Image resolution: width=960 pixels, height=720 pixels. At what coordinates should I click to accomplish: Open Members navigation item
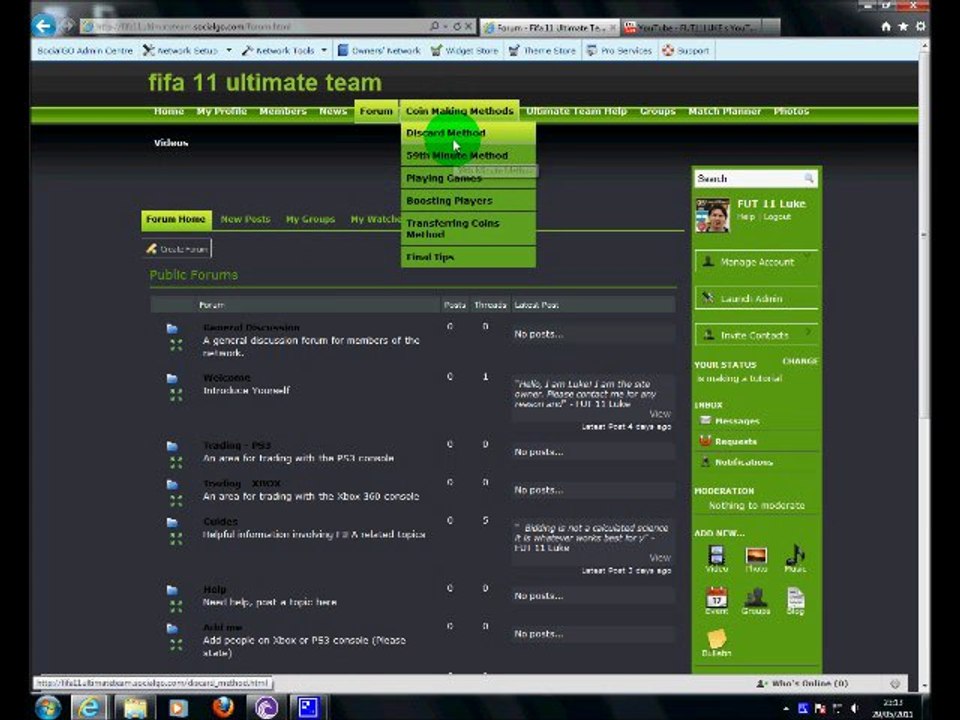point(282,111)
